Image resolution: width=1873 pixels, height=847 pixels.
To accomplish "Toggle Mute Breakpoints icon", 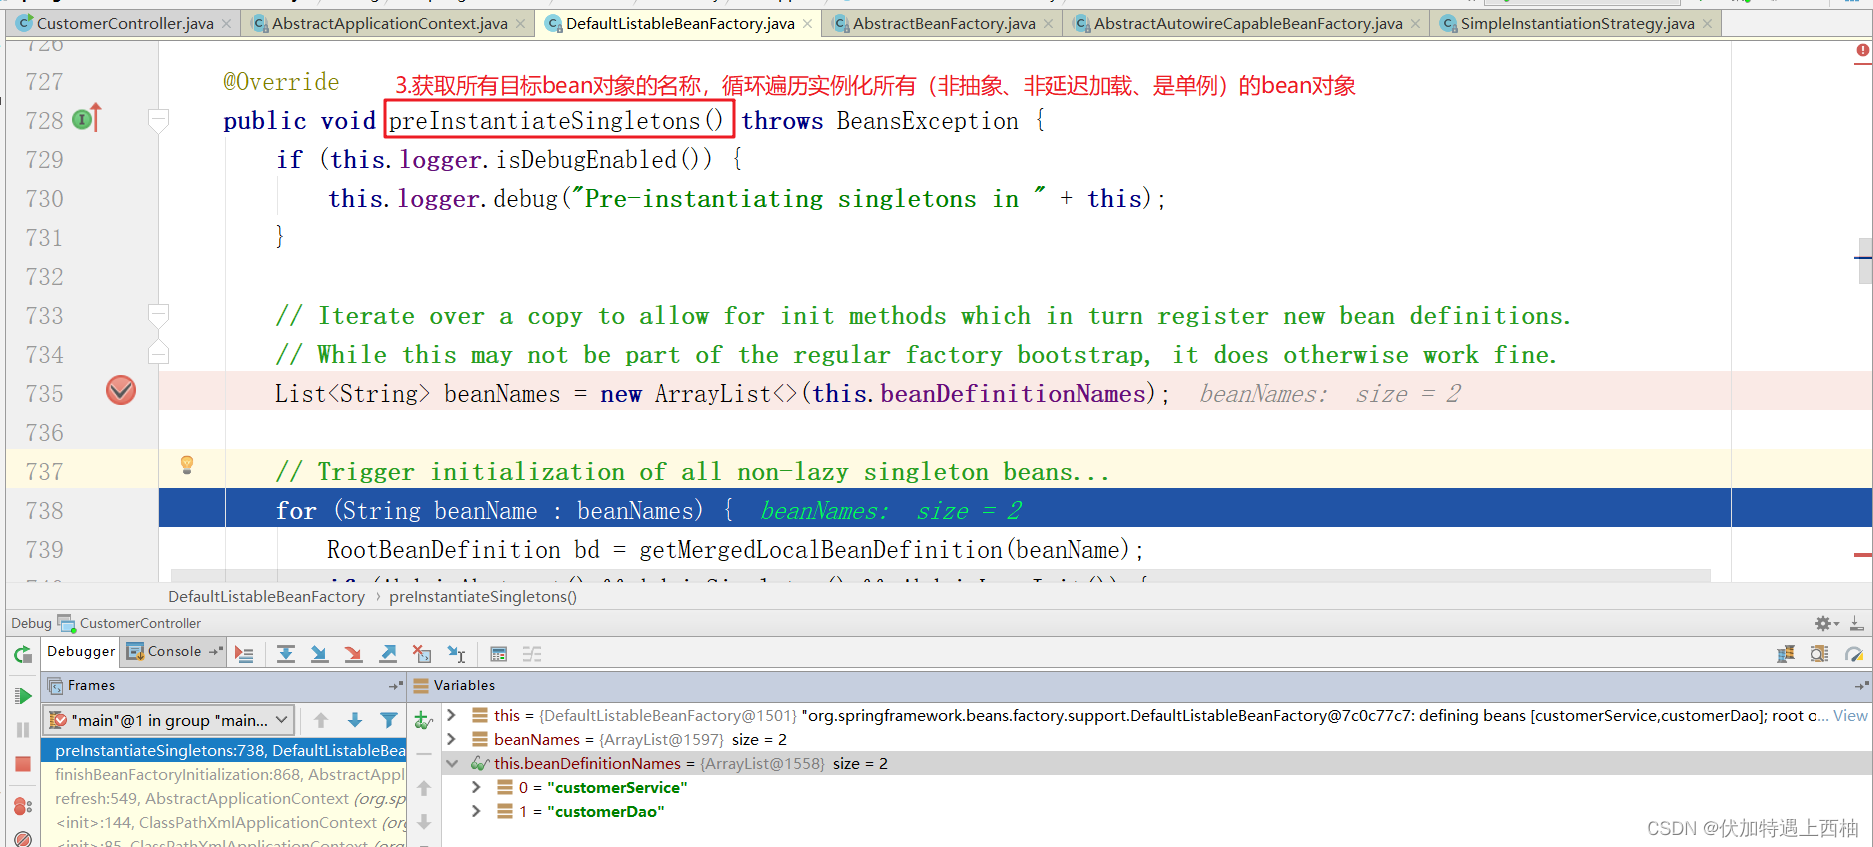I will coord(22,839).
